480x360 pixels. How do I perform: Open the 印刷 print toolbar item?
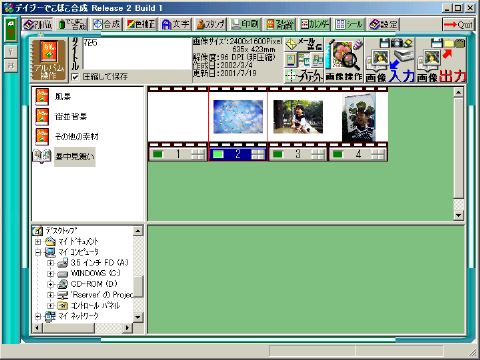[x=245, y=24]
